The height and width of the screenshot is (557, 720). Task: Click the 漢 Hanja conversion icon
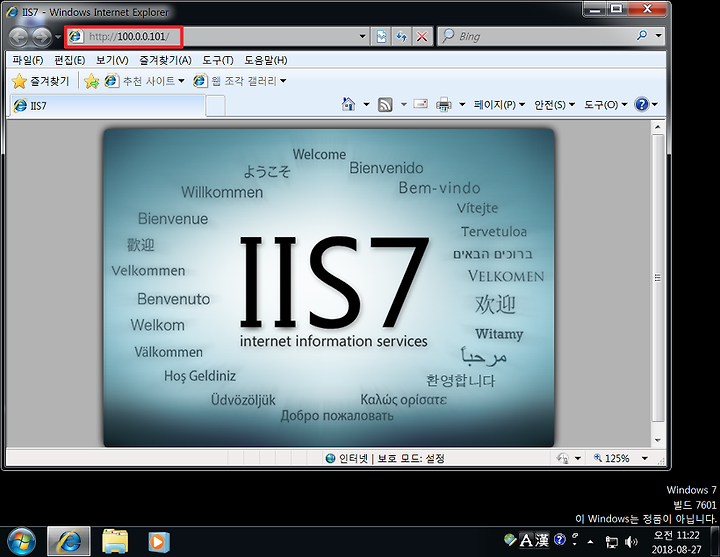(542, 540)
